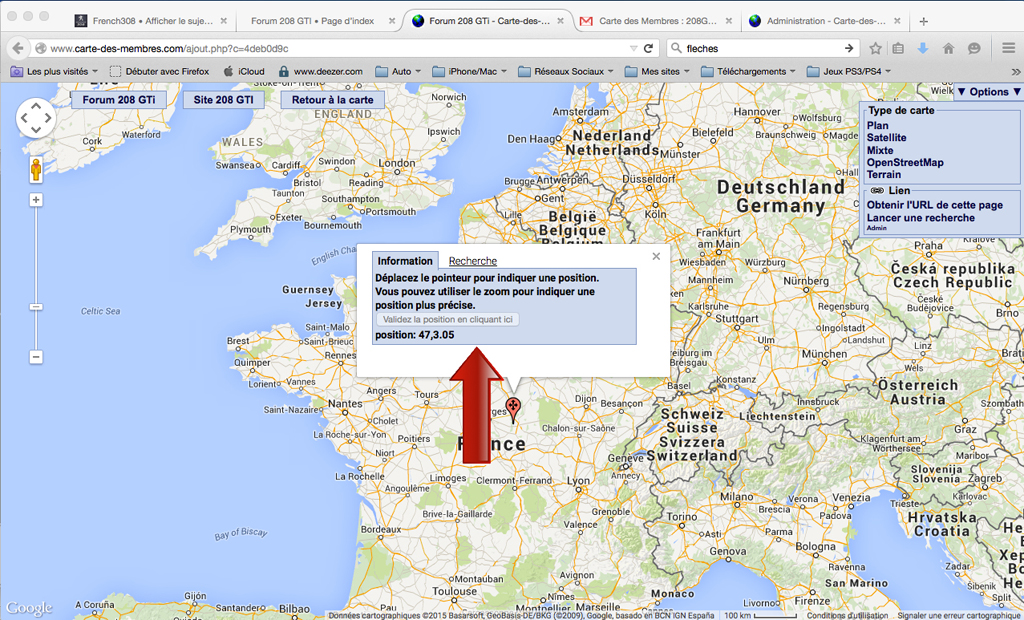Expand the Options panel toggle

(x=989, y=92)
